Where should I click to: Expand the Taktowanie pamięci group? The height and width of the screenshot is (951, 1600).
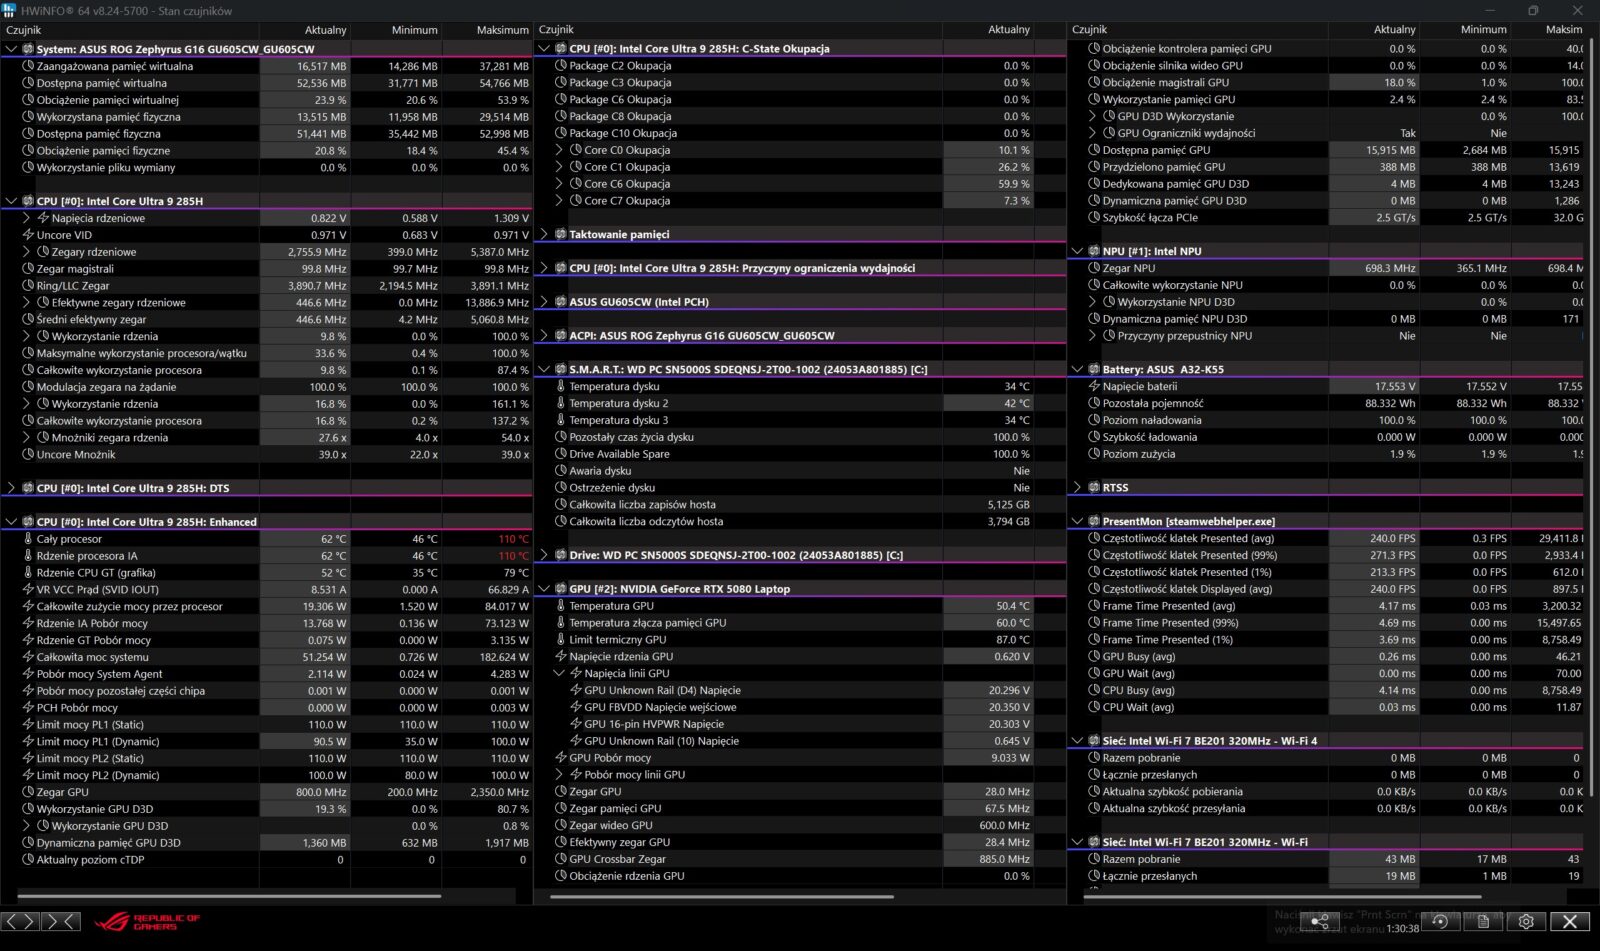point(544,234)
